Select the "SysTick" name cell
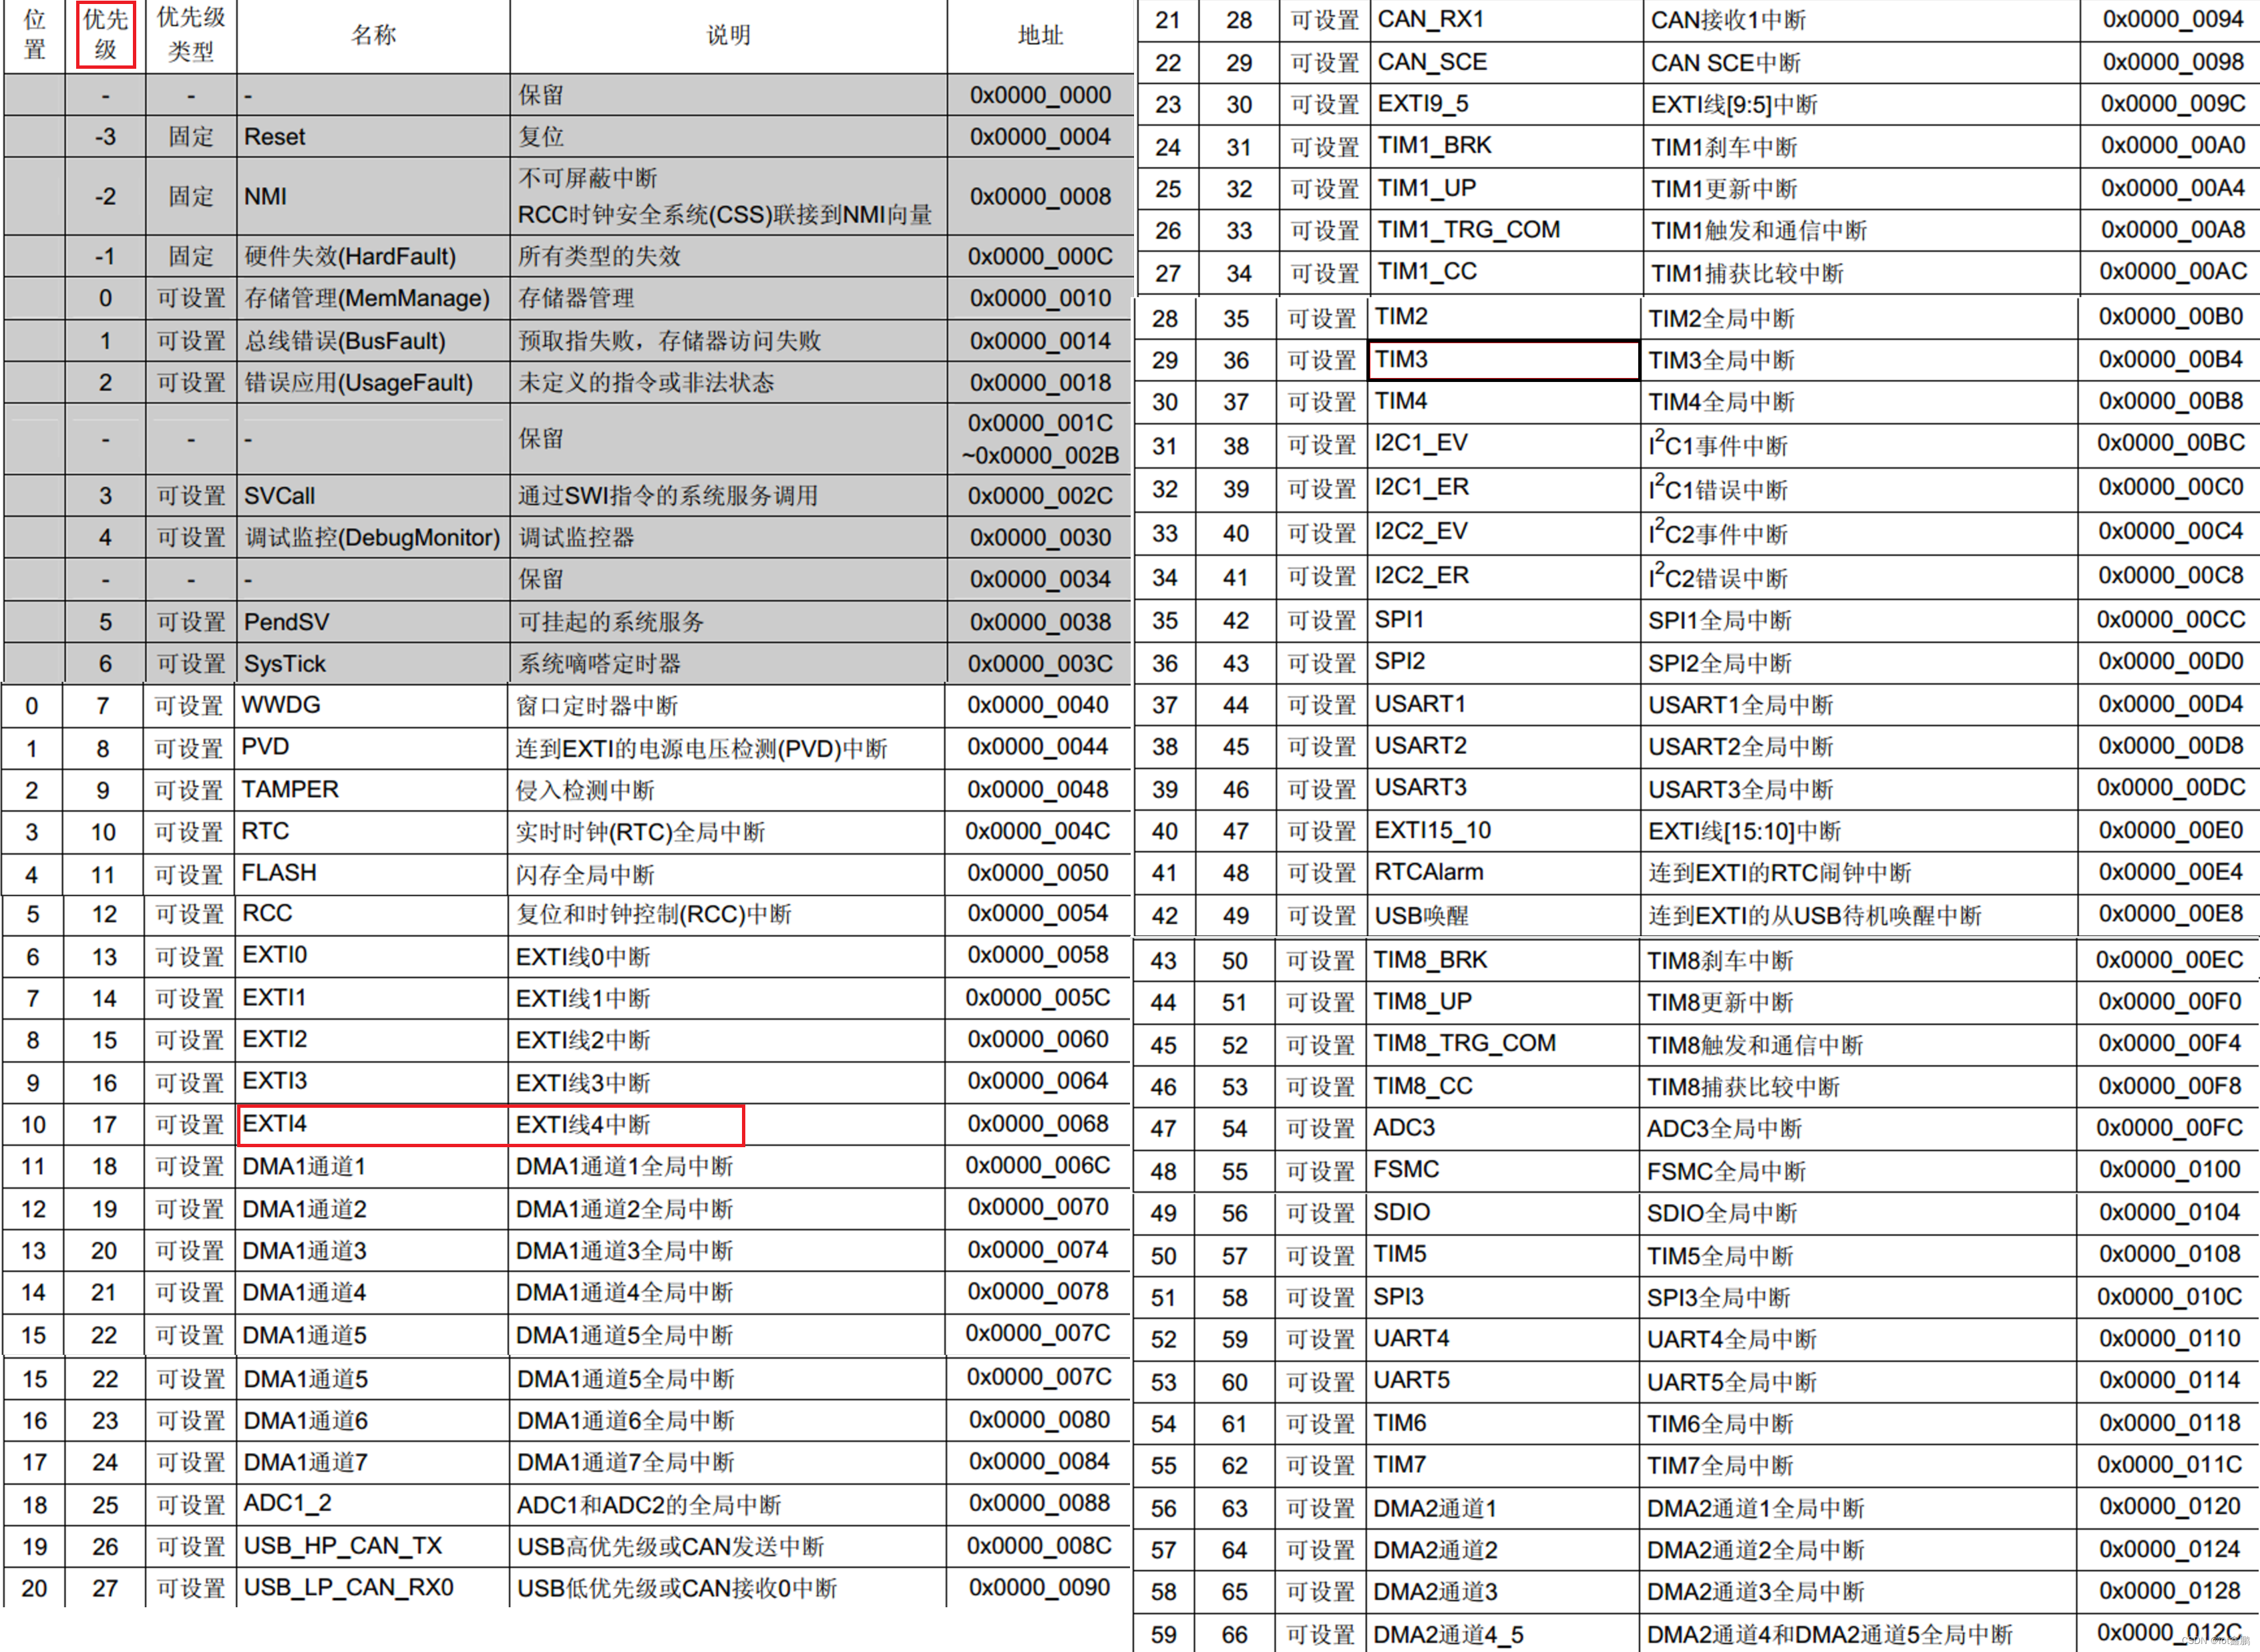 (373, 664)
